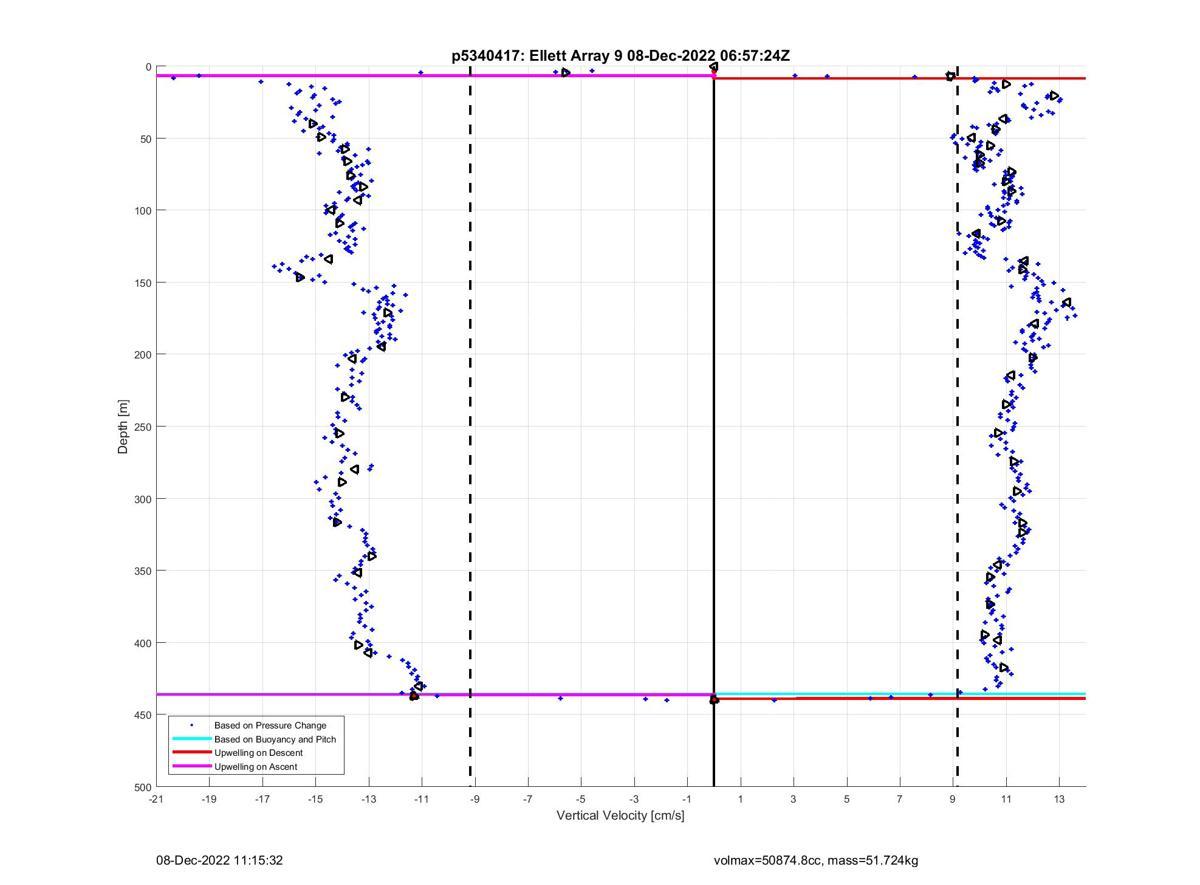1200x885 pixels.
Task: Click x-axis tick label '-9'
Action: click(475, 799)
